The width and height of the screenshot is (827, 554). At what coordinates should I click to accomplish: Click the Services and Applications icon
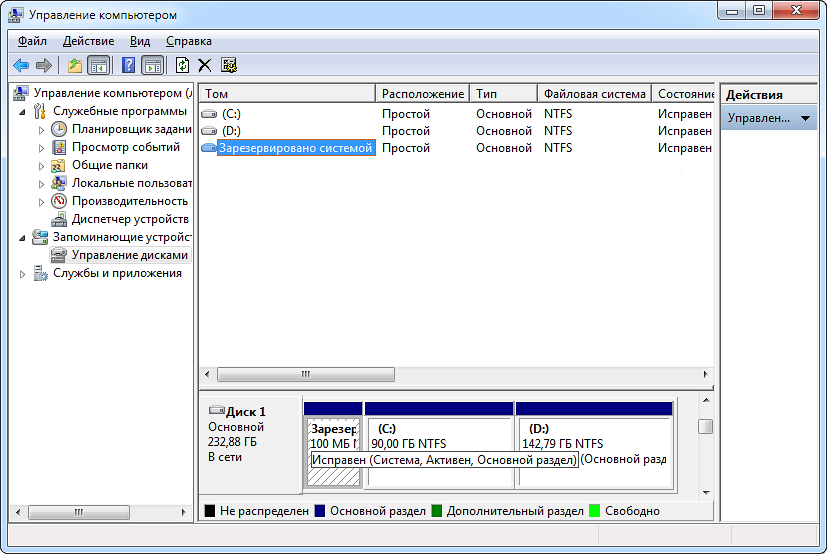click(x=40, y=273)
